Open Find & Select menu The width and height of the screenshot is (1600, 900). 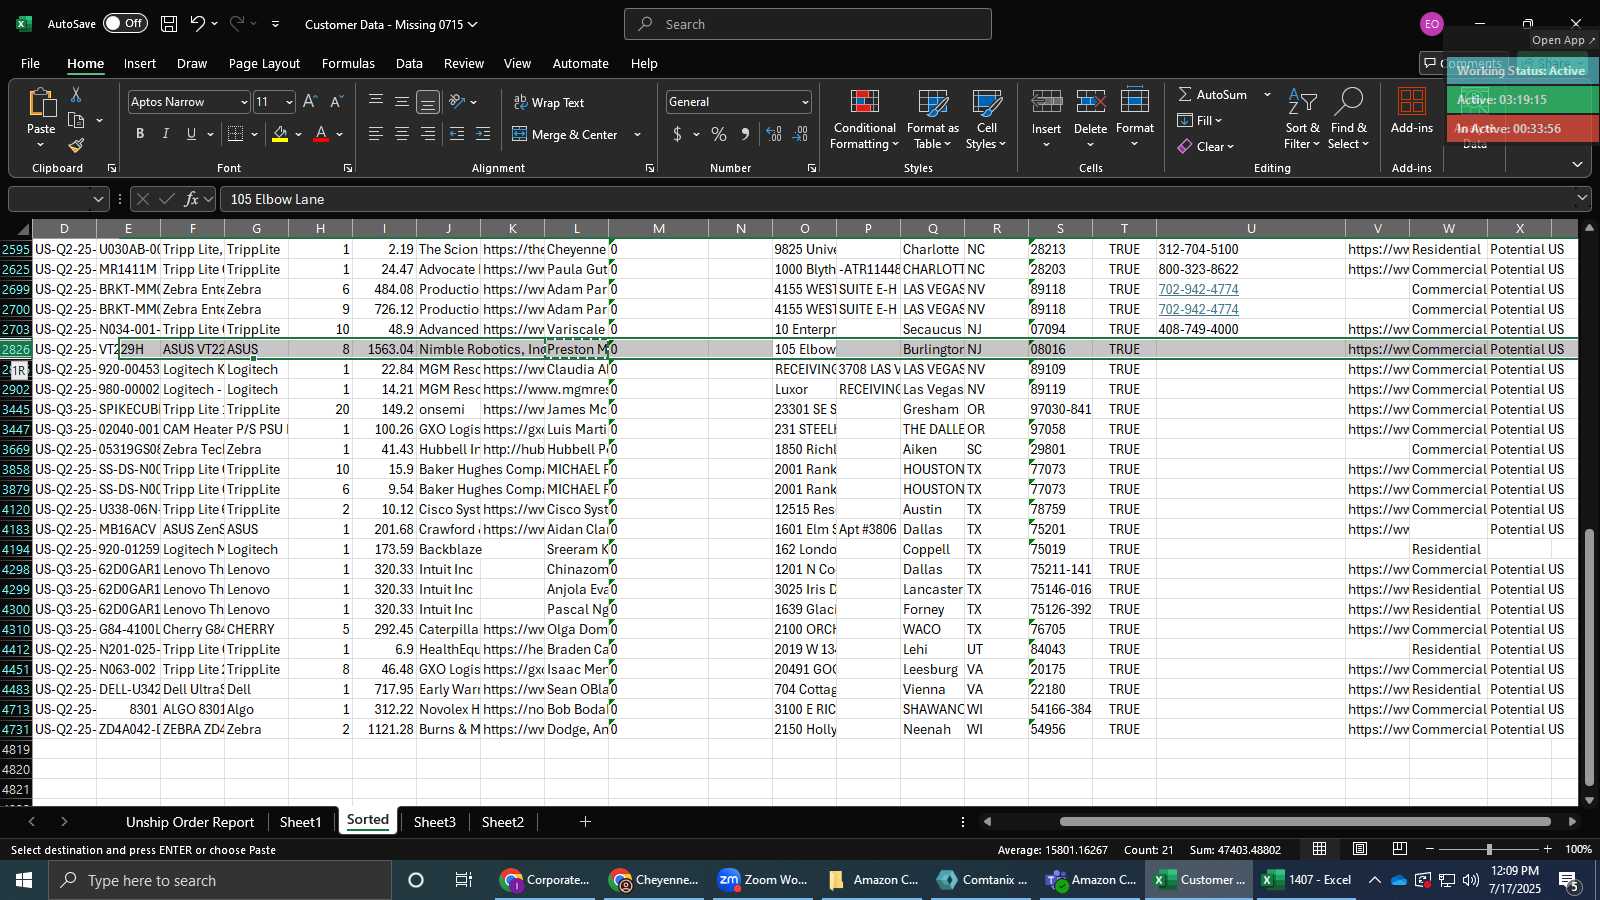click(1349, 120)
